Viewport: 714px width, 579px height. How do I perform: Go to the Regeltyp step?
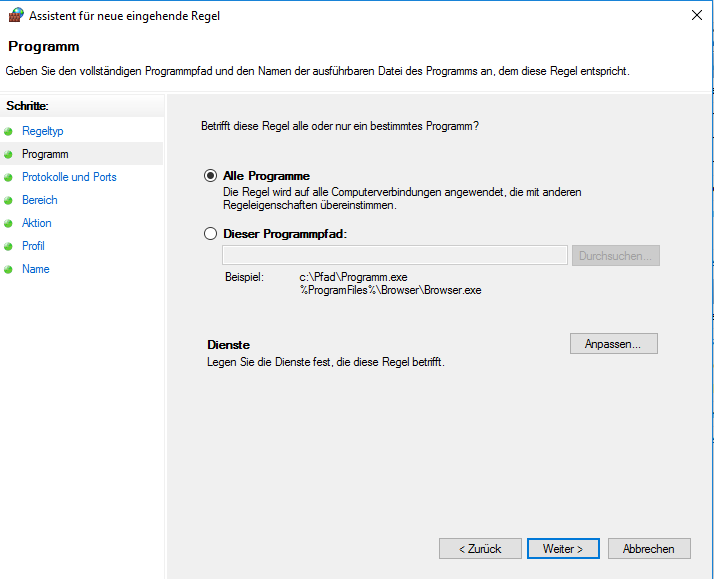tap(43, 131)
